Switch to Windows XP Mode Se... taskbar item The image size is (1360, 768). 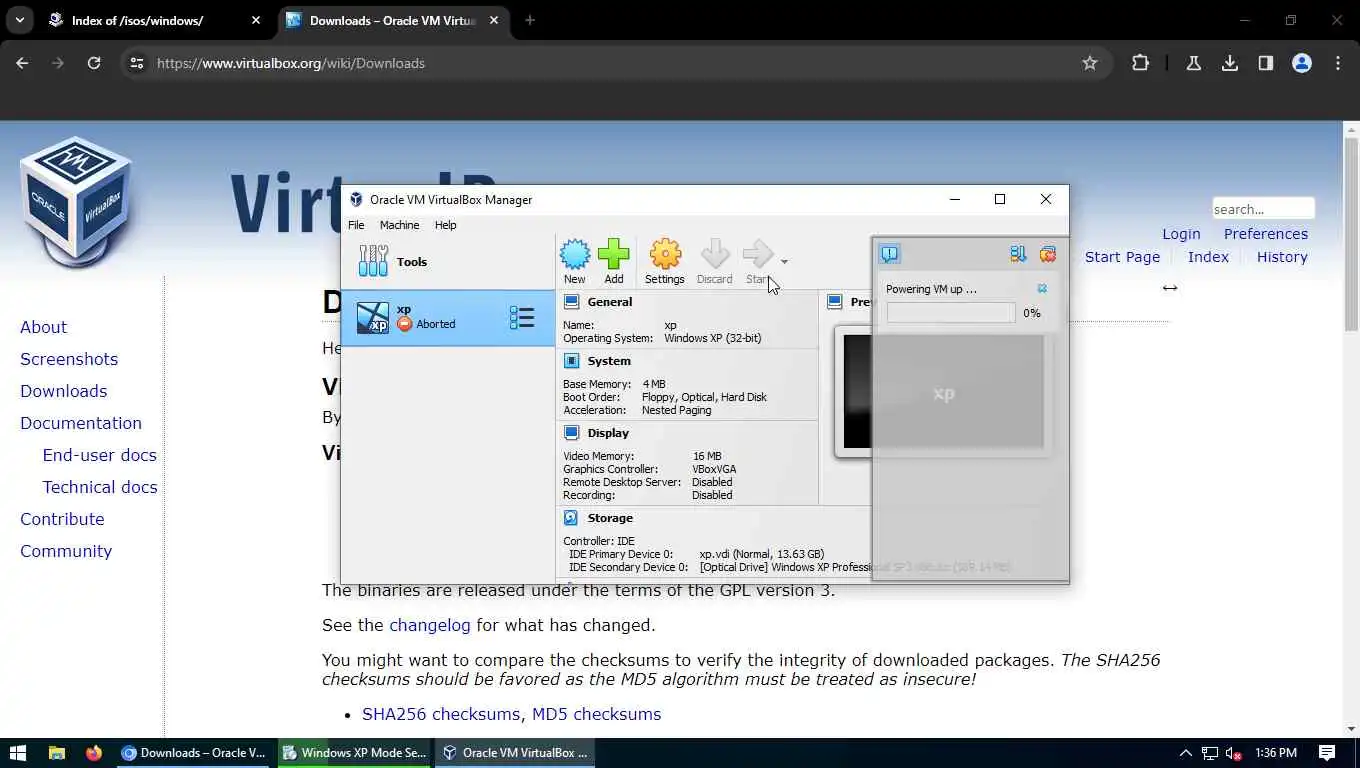(354, 753)
